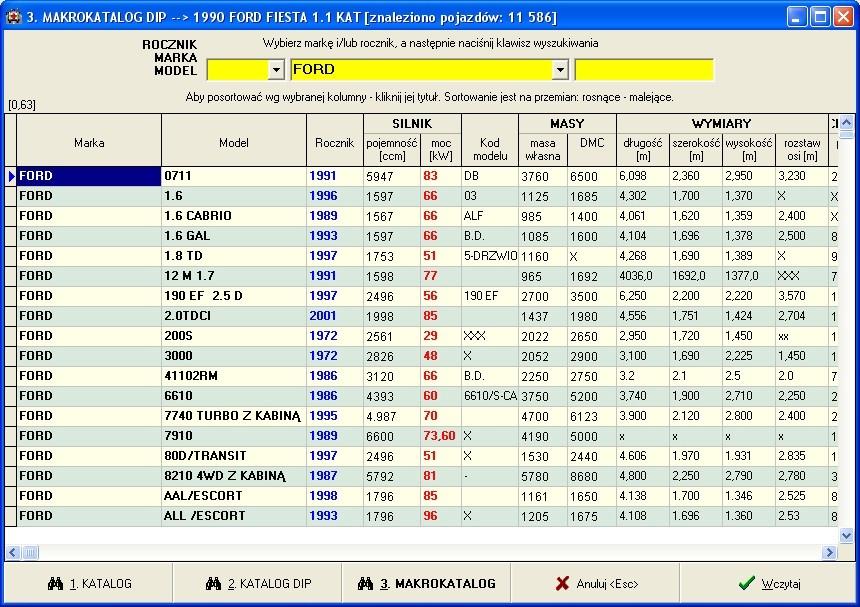Sort by the wysokość [m] column header
Viewport: 860px width, 607px height.
click(x=749, y=150)
